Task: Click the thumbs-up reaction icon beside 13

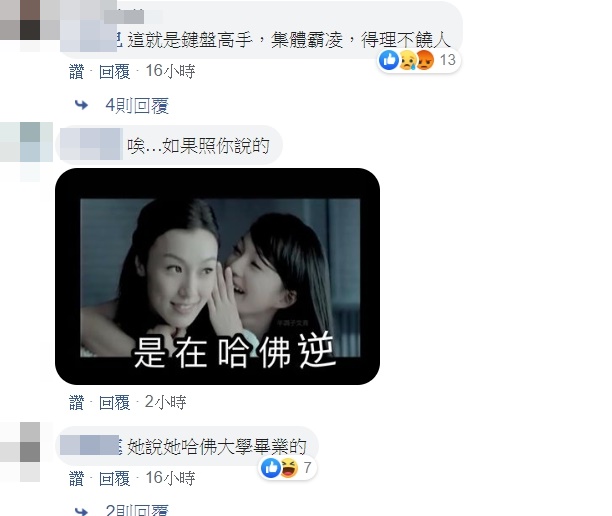Action: [389, 60]
